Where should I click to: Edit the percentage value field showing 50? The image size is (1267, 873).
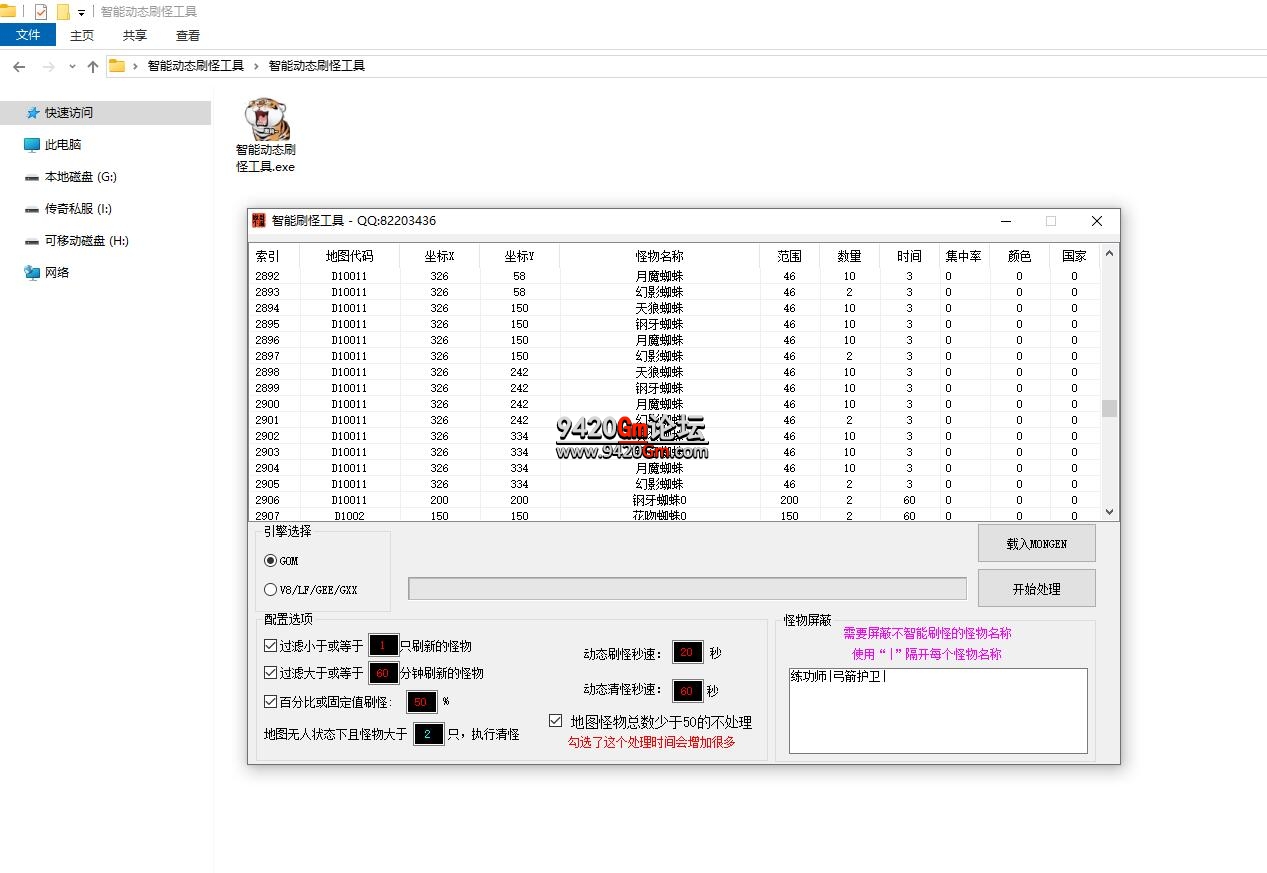click(422, 702)
